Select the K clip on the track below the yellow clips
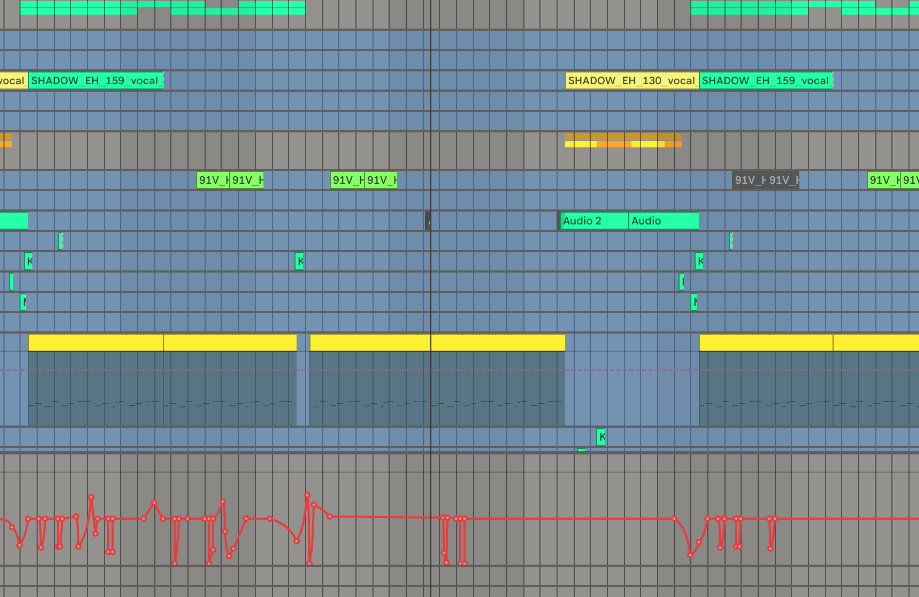 click(601, 436)
